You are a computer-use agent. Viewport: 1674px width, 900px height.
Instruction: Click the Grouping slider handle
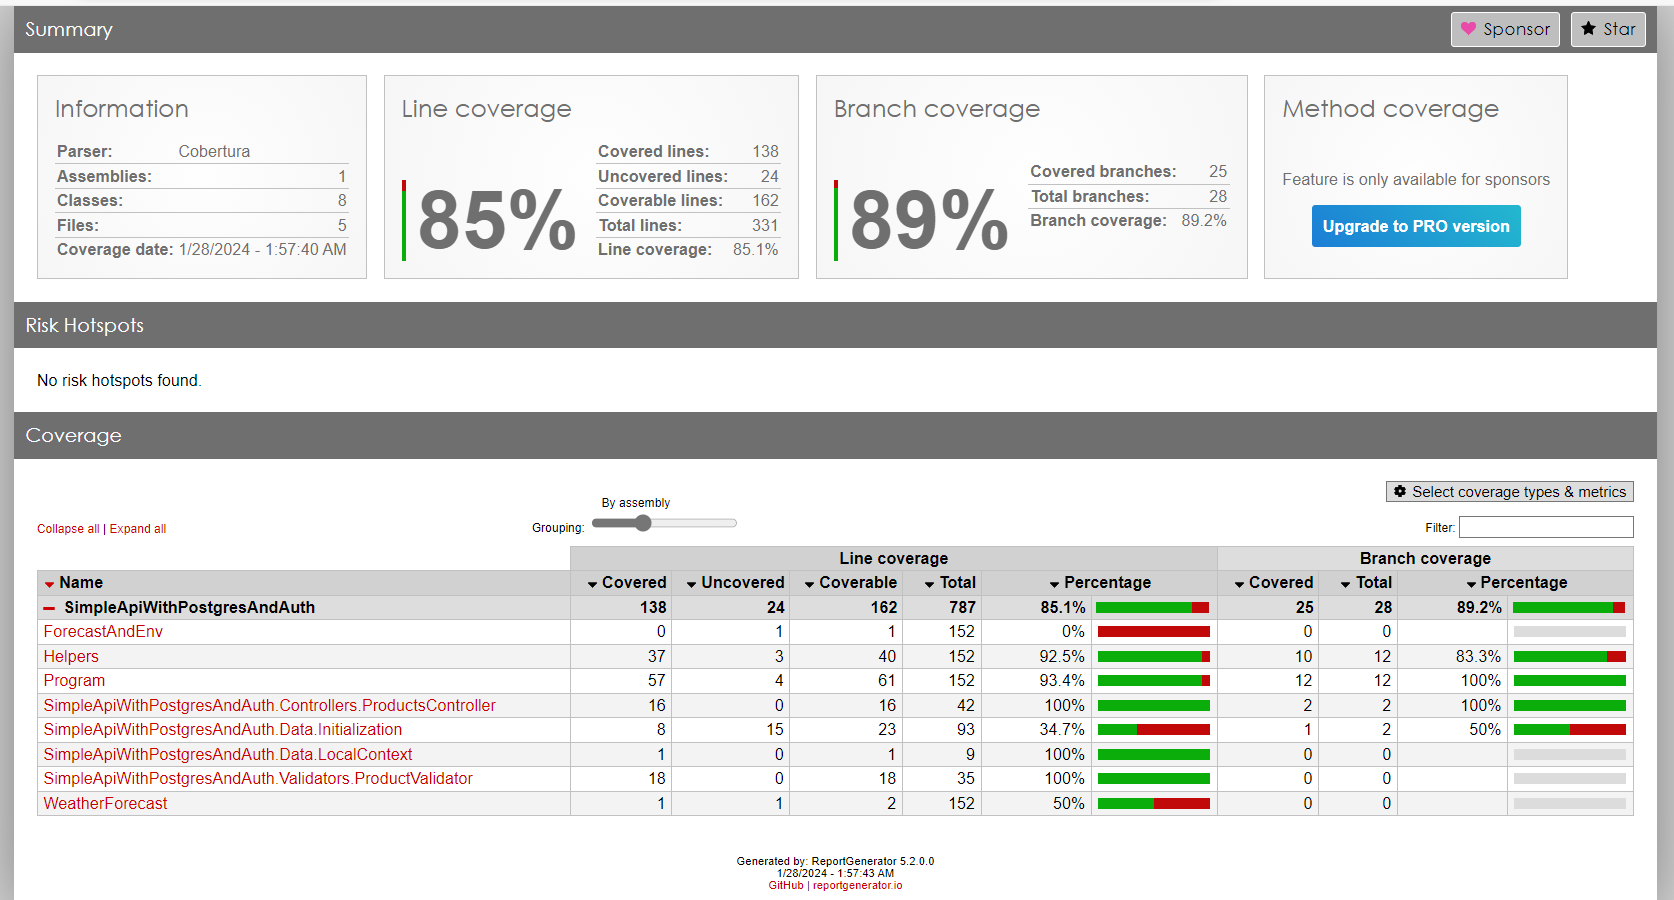[643, 523]
